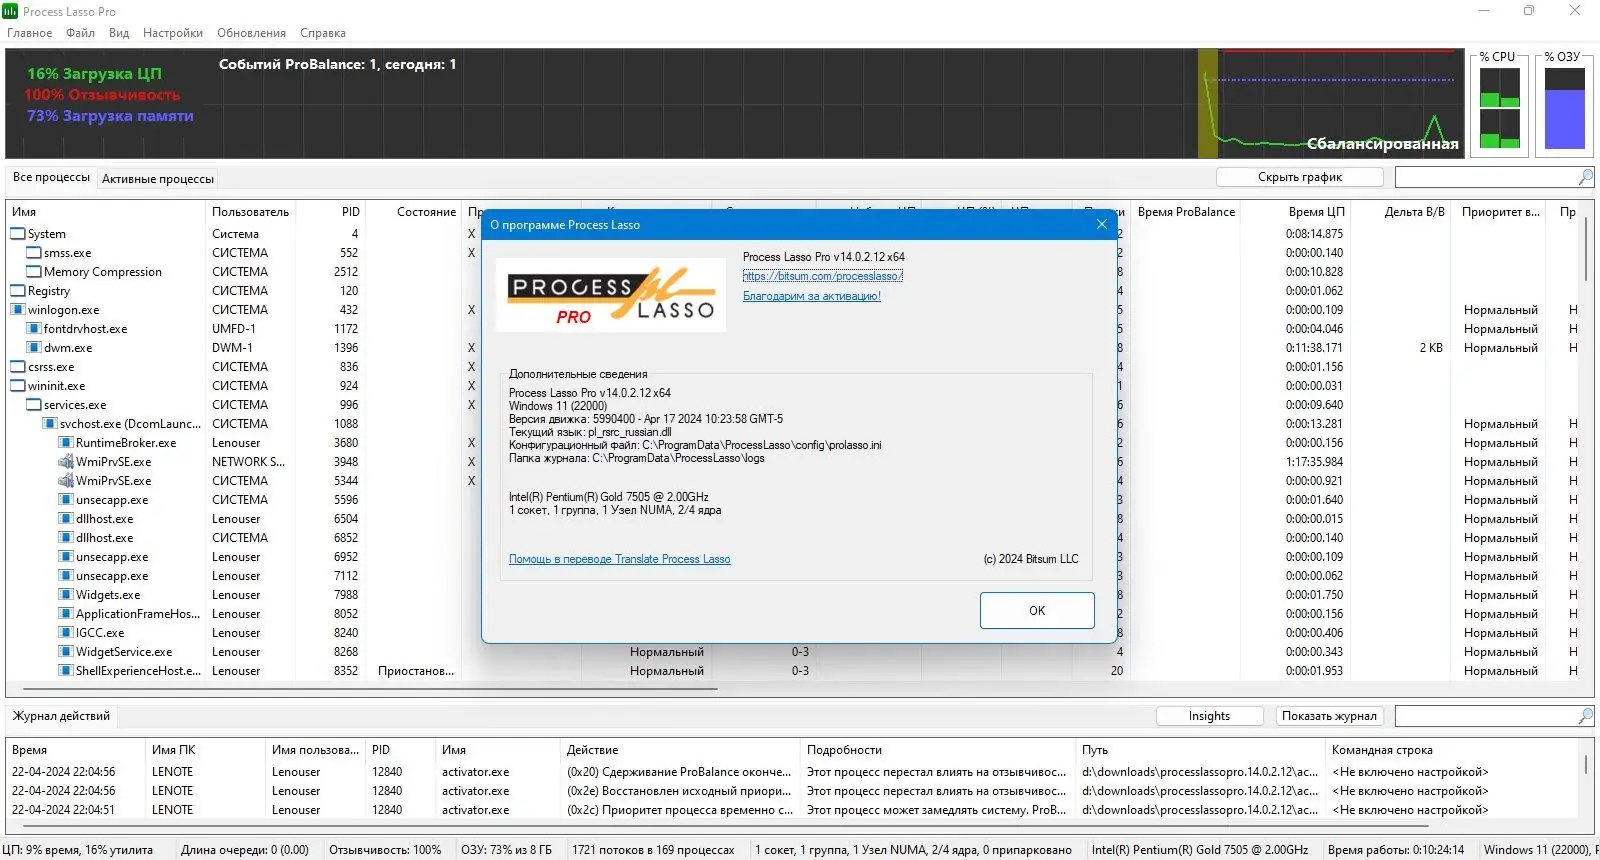Click the search magnifier icon in Журнал действий
This screenshot has height=860, width=1600.
tap(1585, 716)
